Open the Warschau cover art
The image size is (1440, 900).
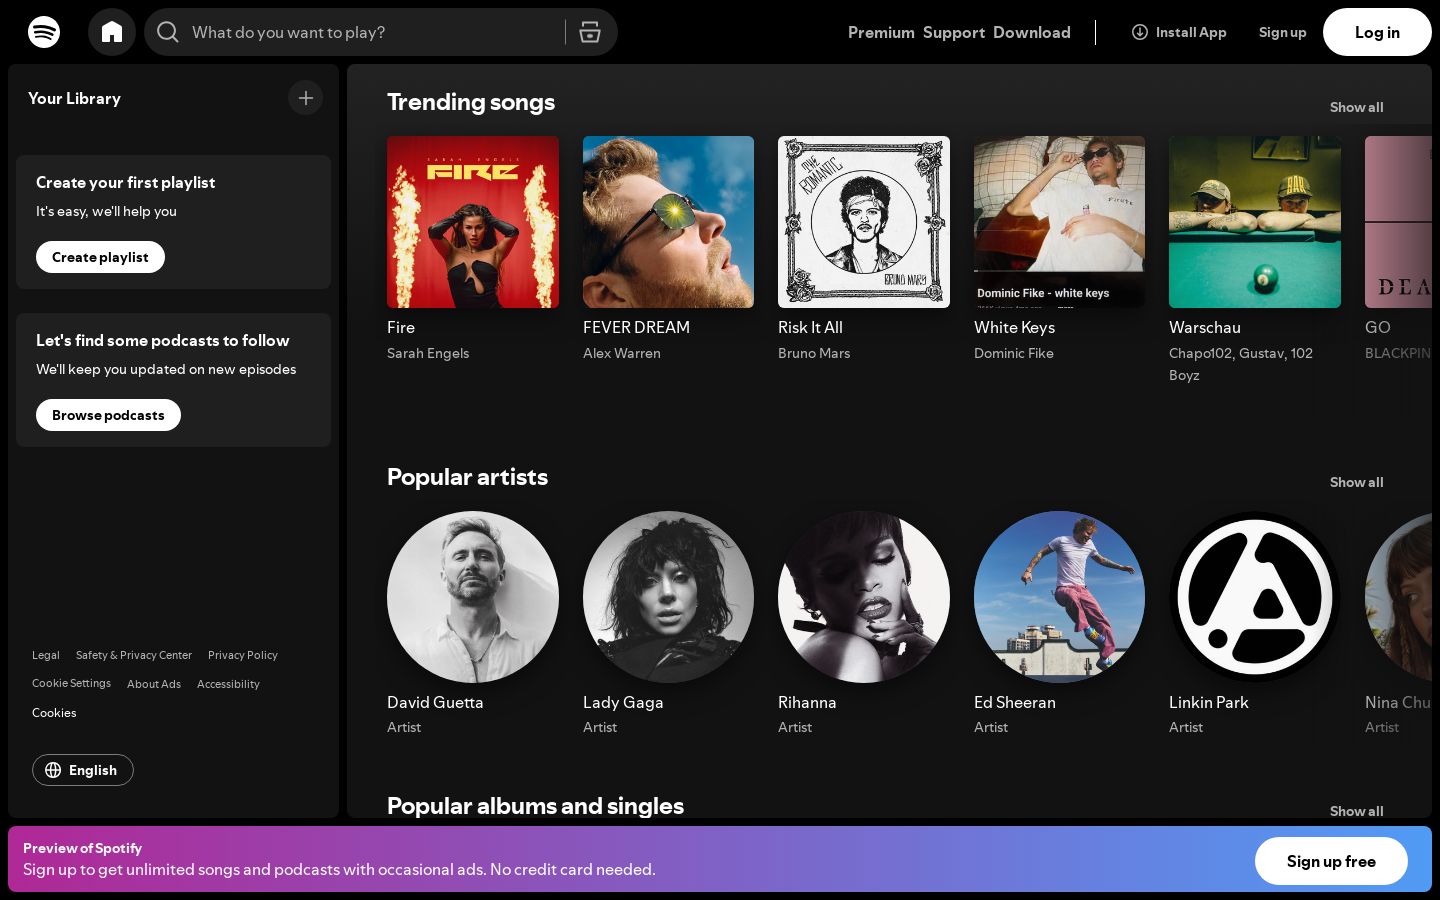pos(1255,222)
